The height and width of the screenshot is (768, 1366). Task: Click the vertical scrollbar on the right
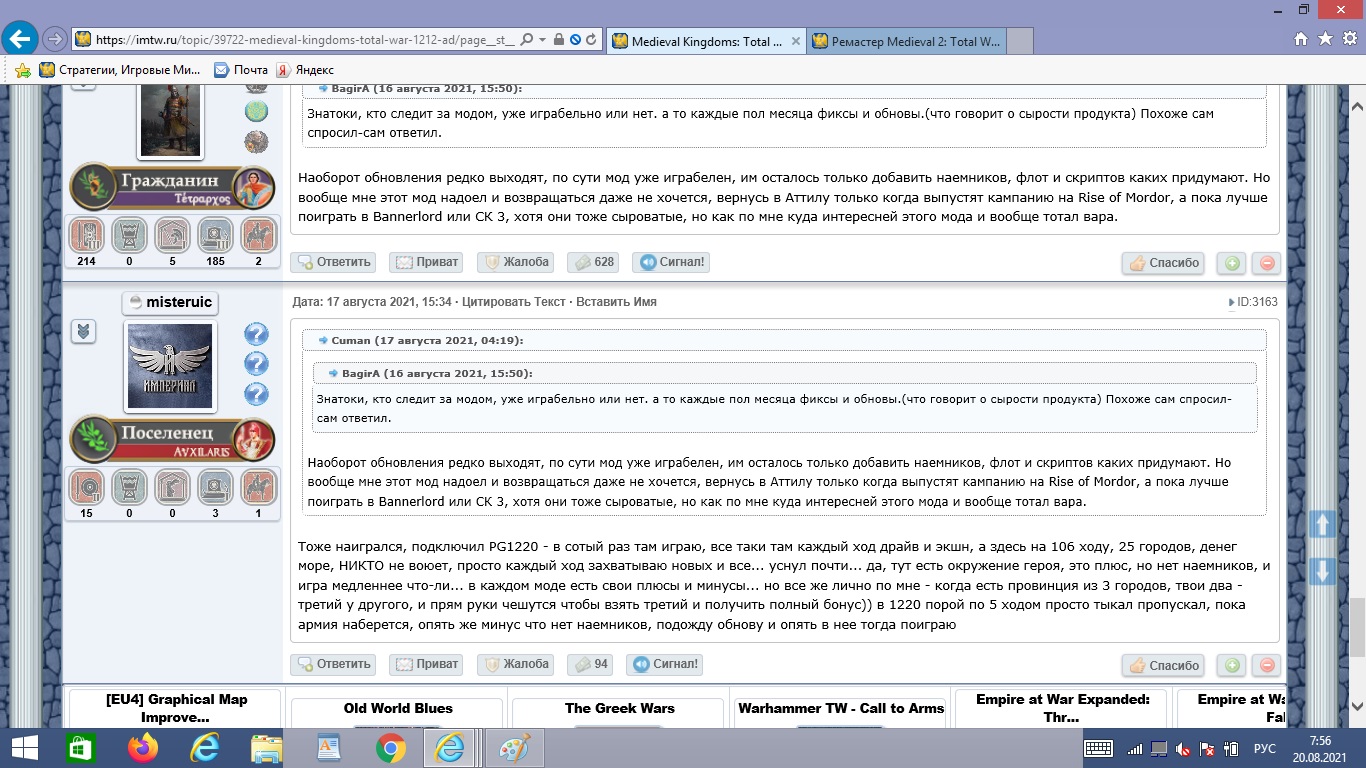[x=1357, y=400]
